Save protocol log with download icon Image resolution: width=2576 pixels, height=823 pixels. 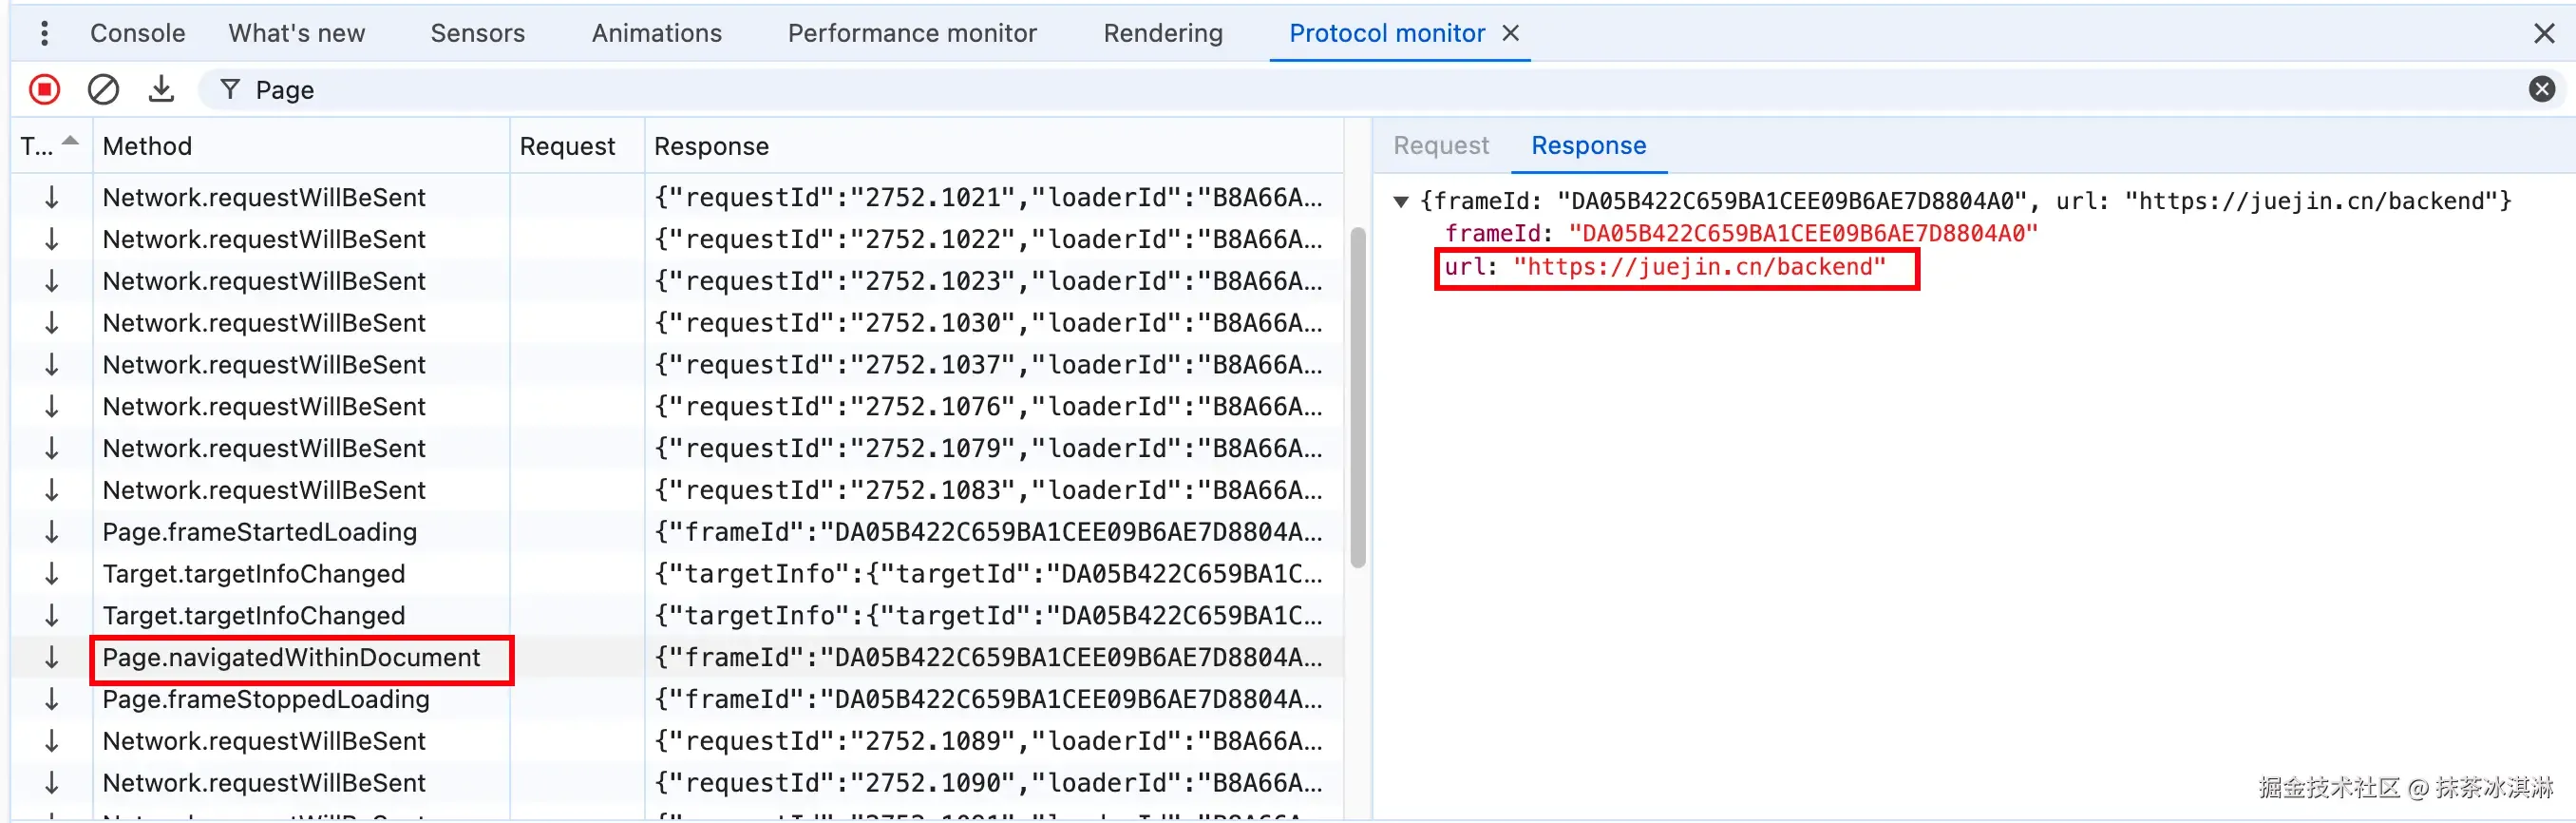coord(161,90)
